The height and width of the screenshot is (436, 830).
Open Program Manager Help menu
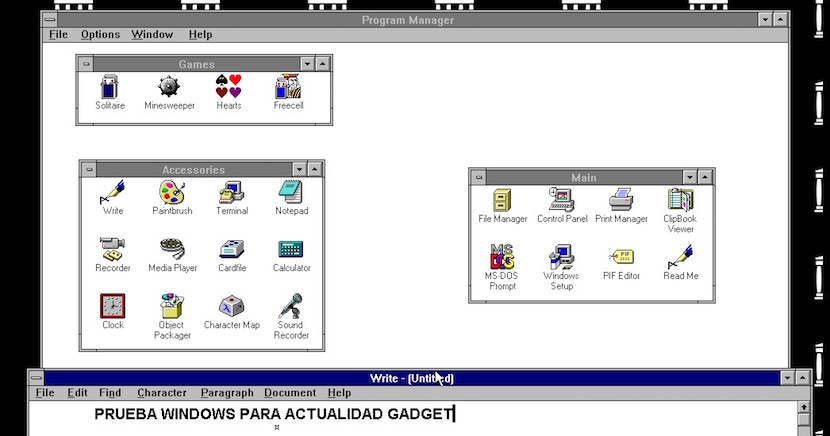click(201, 34)
